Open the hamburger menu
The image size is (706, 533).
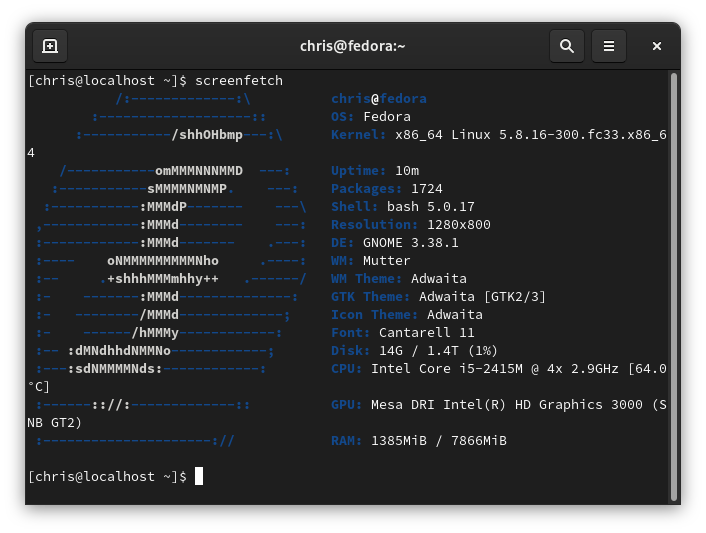609,46
